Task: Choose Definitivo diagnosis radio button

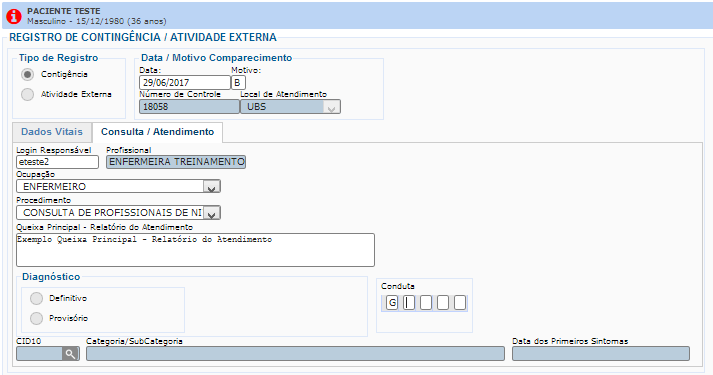Action: (x=36, y=298)
